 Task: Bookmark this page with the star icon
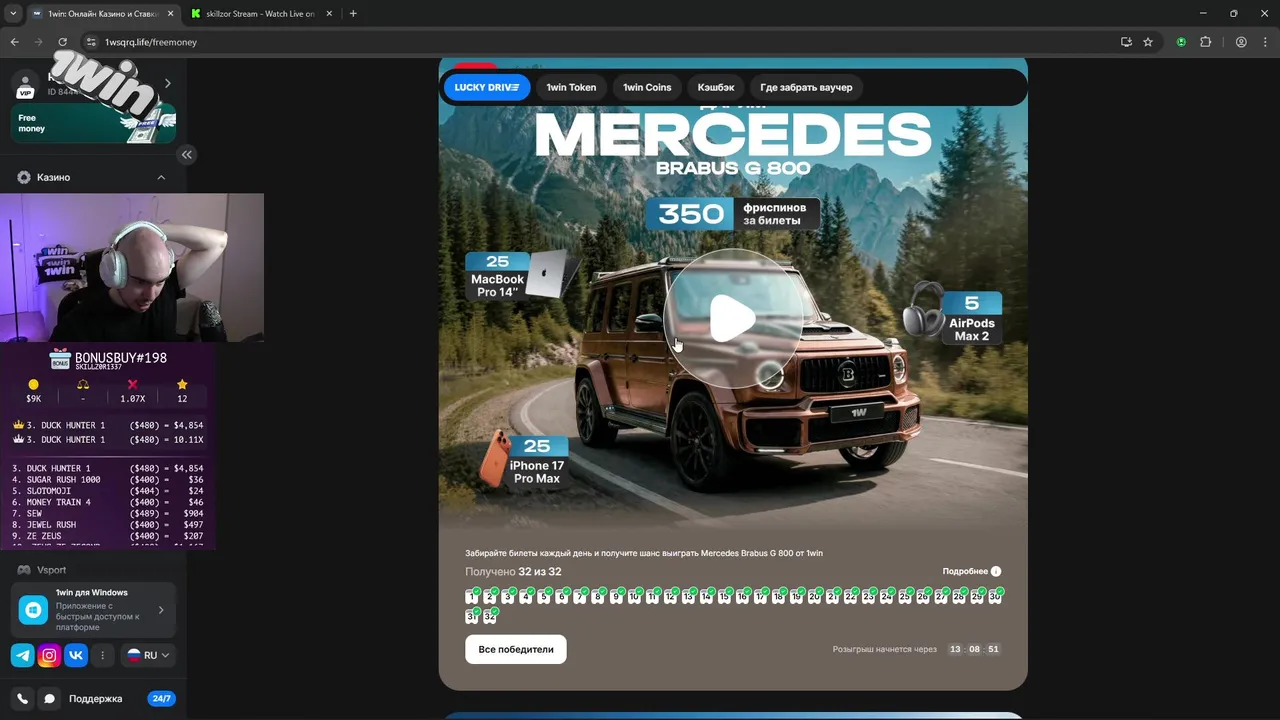tap(1148, 42)
